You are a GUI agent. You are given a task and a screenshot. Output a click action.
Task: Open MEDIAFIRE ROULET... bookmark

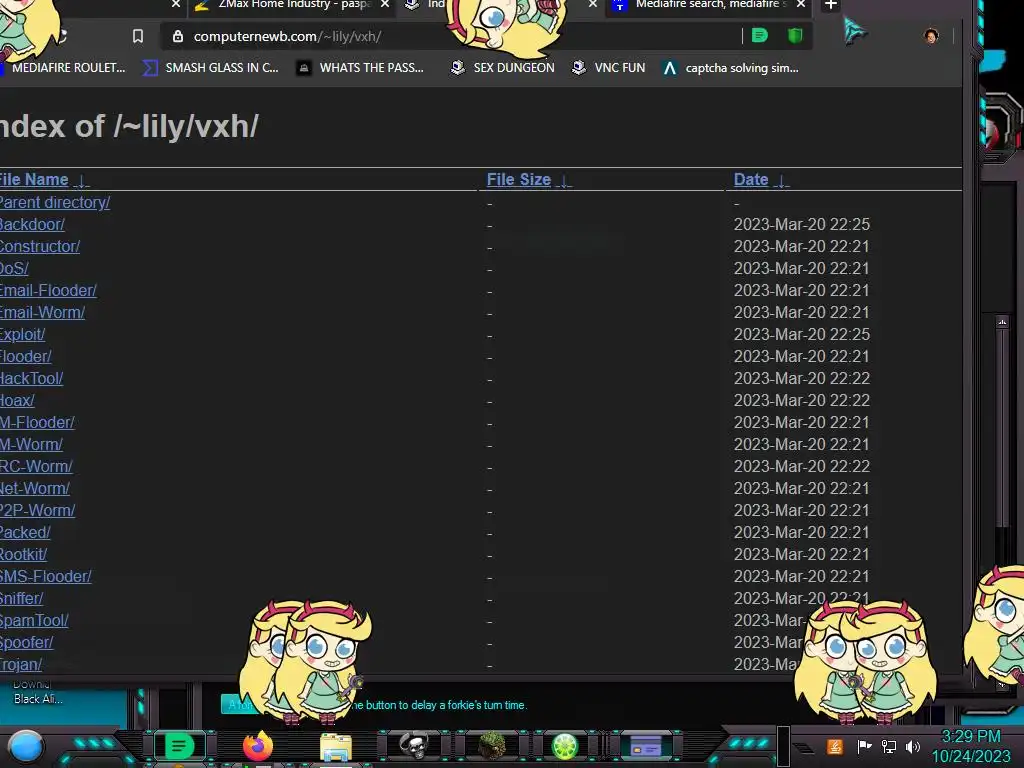coord(63,68)
